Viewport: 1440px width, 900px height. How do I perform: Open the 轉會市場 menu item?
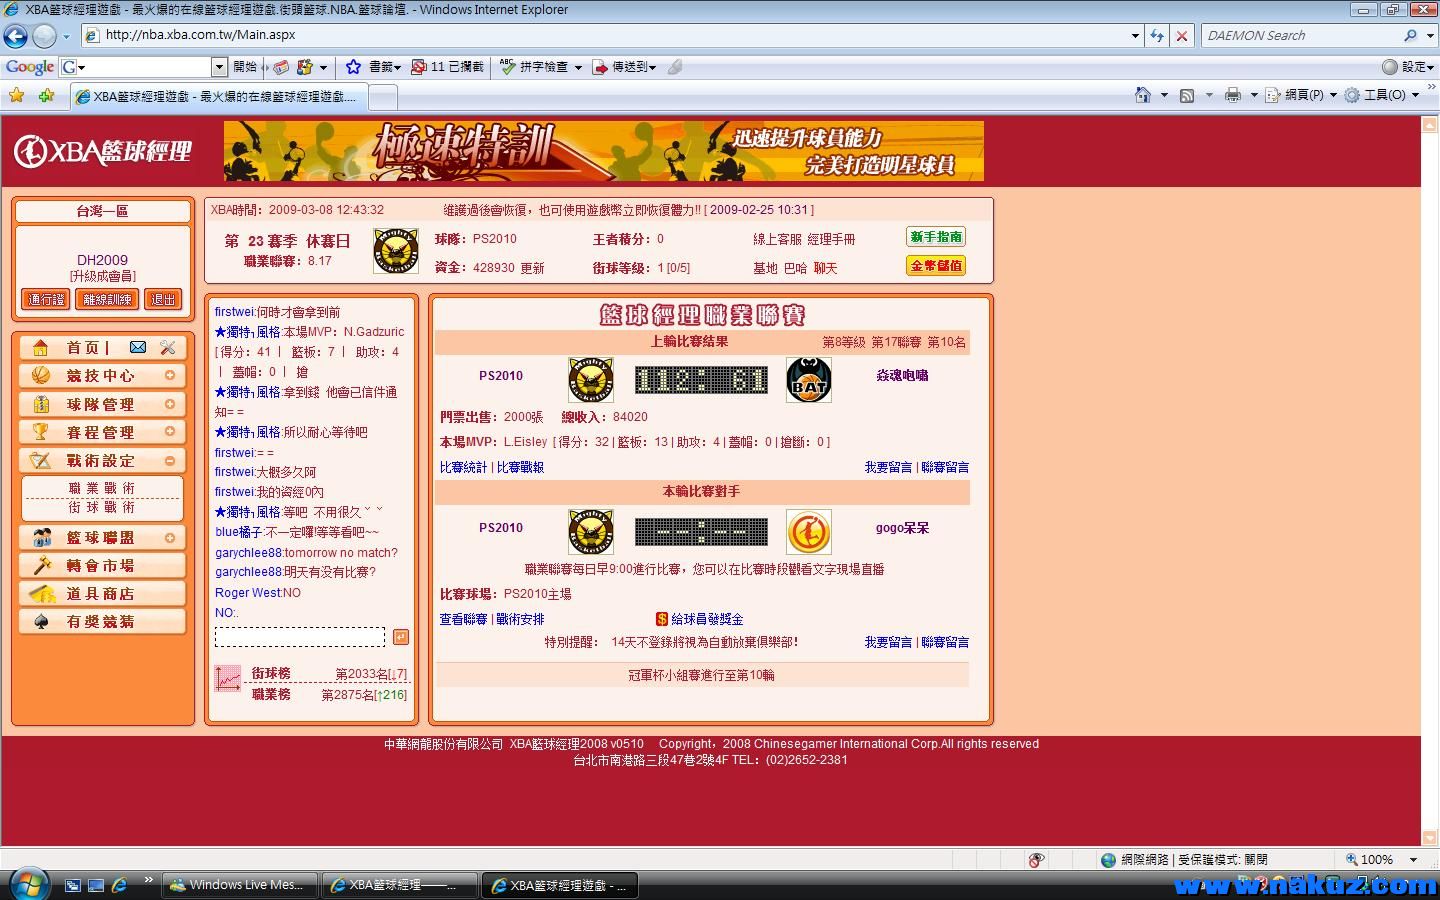[101, 565]
